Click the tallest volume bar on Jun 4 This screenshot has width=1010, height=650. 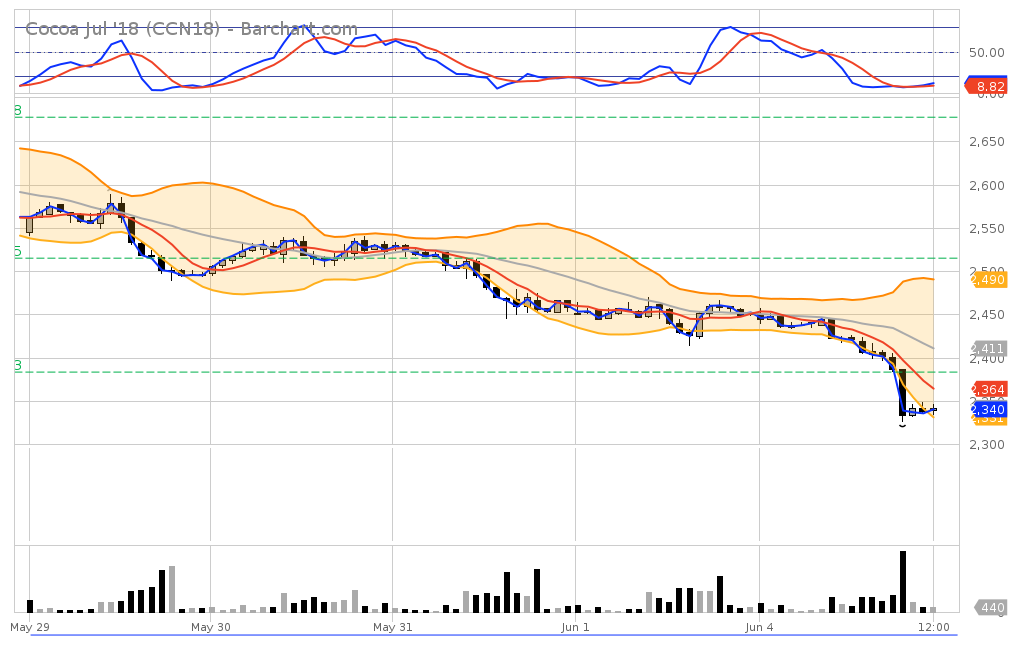[903, 581]
